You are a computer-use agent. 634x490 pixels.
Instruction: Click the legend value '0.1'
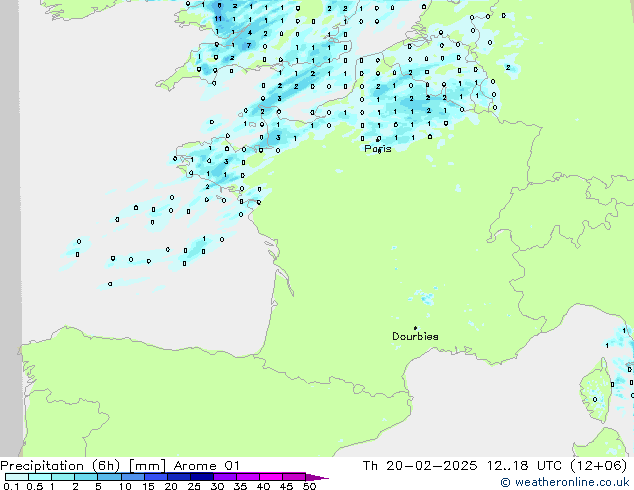(11, 486)
